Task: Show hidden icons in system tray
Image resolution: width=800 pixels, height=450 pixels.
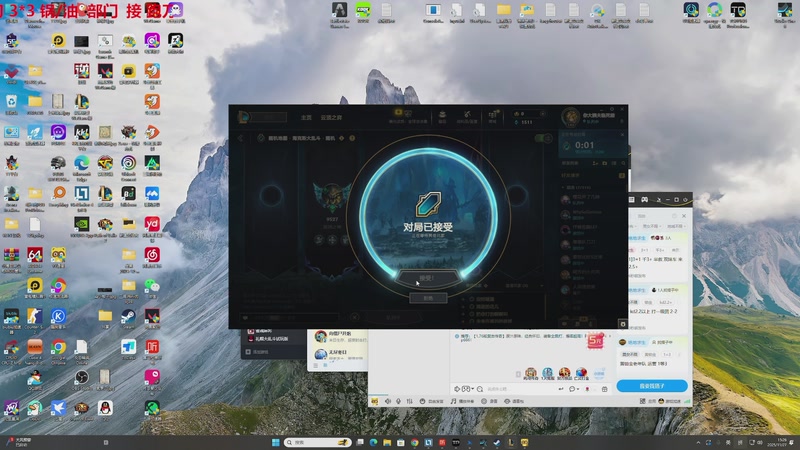Action: [698, 442]
